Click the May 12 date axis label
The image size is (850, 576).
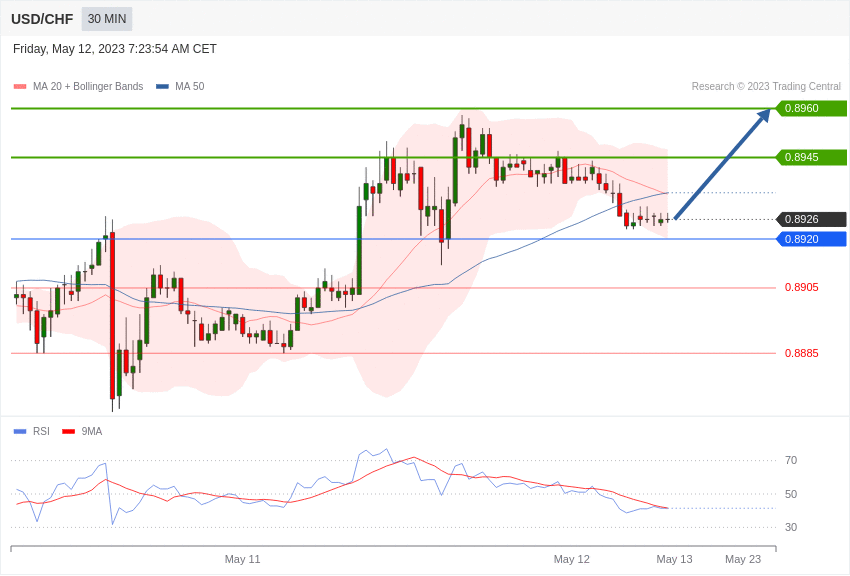coord(571,559)
